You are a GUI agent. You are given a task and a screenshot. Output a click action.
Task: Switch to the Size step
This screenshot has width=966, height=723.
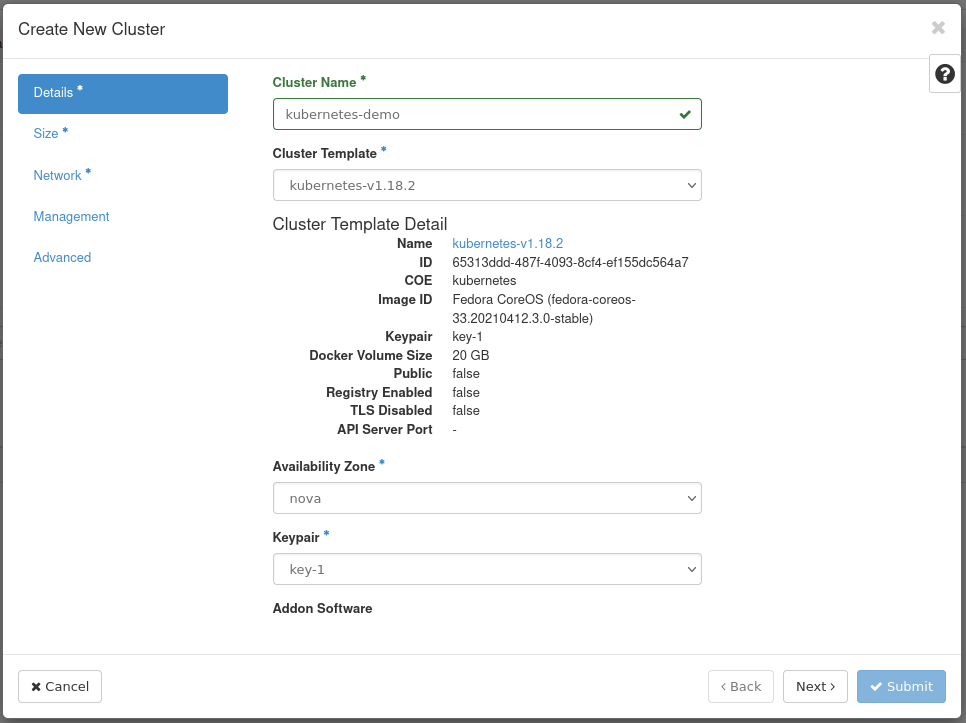point(50,134)
